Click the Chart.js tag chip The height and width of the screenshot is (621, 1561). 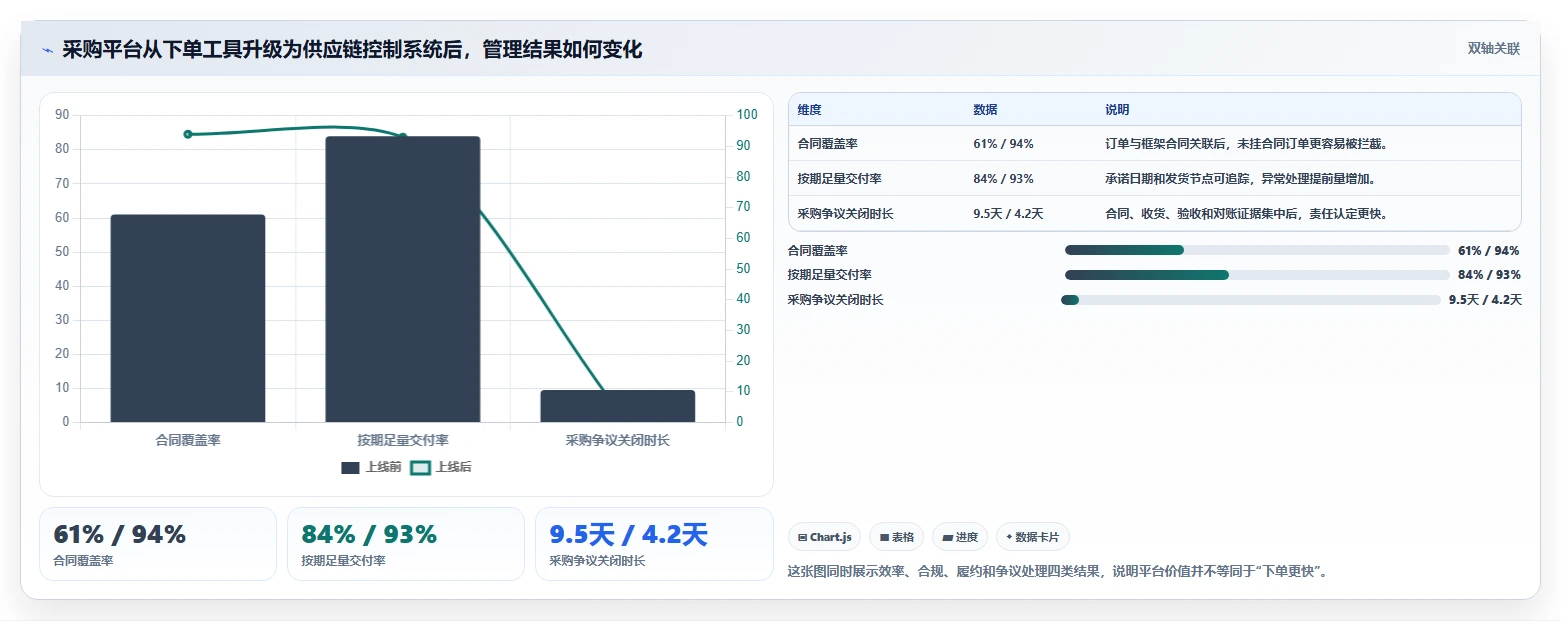(824, 537)
